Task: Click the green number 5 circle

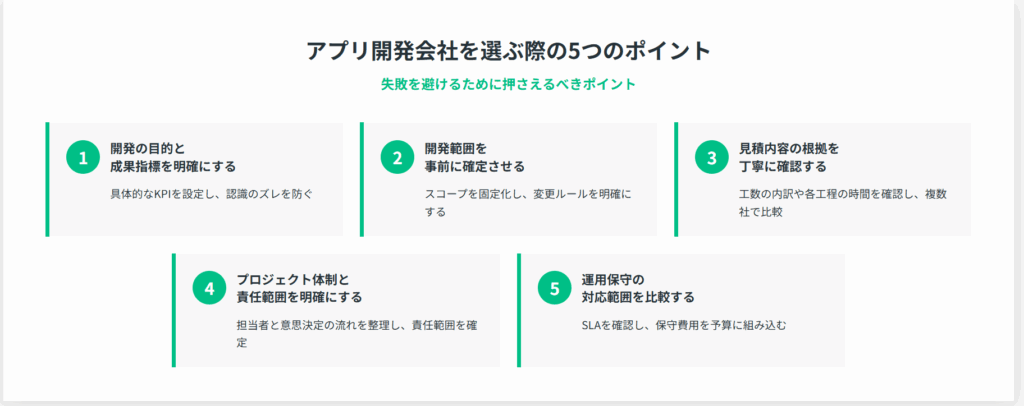Action: point(555,288)
